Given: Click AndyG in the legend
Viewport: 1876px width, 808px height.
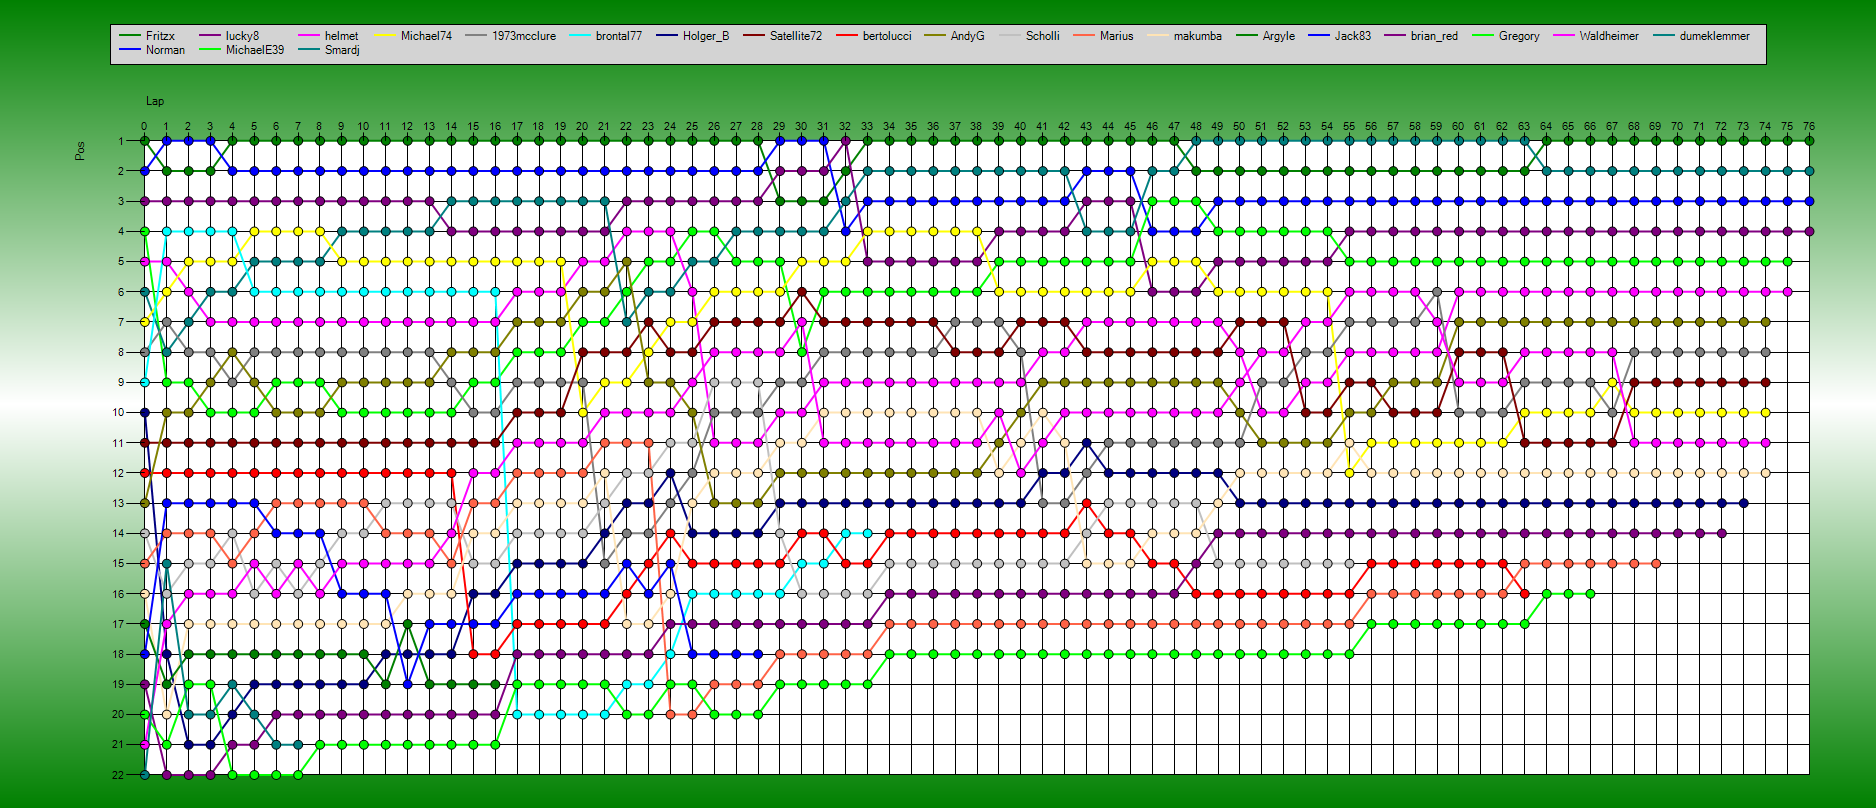Looking at the screenshot, I should pyautogui.click(x=967, y=36).
